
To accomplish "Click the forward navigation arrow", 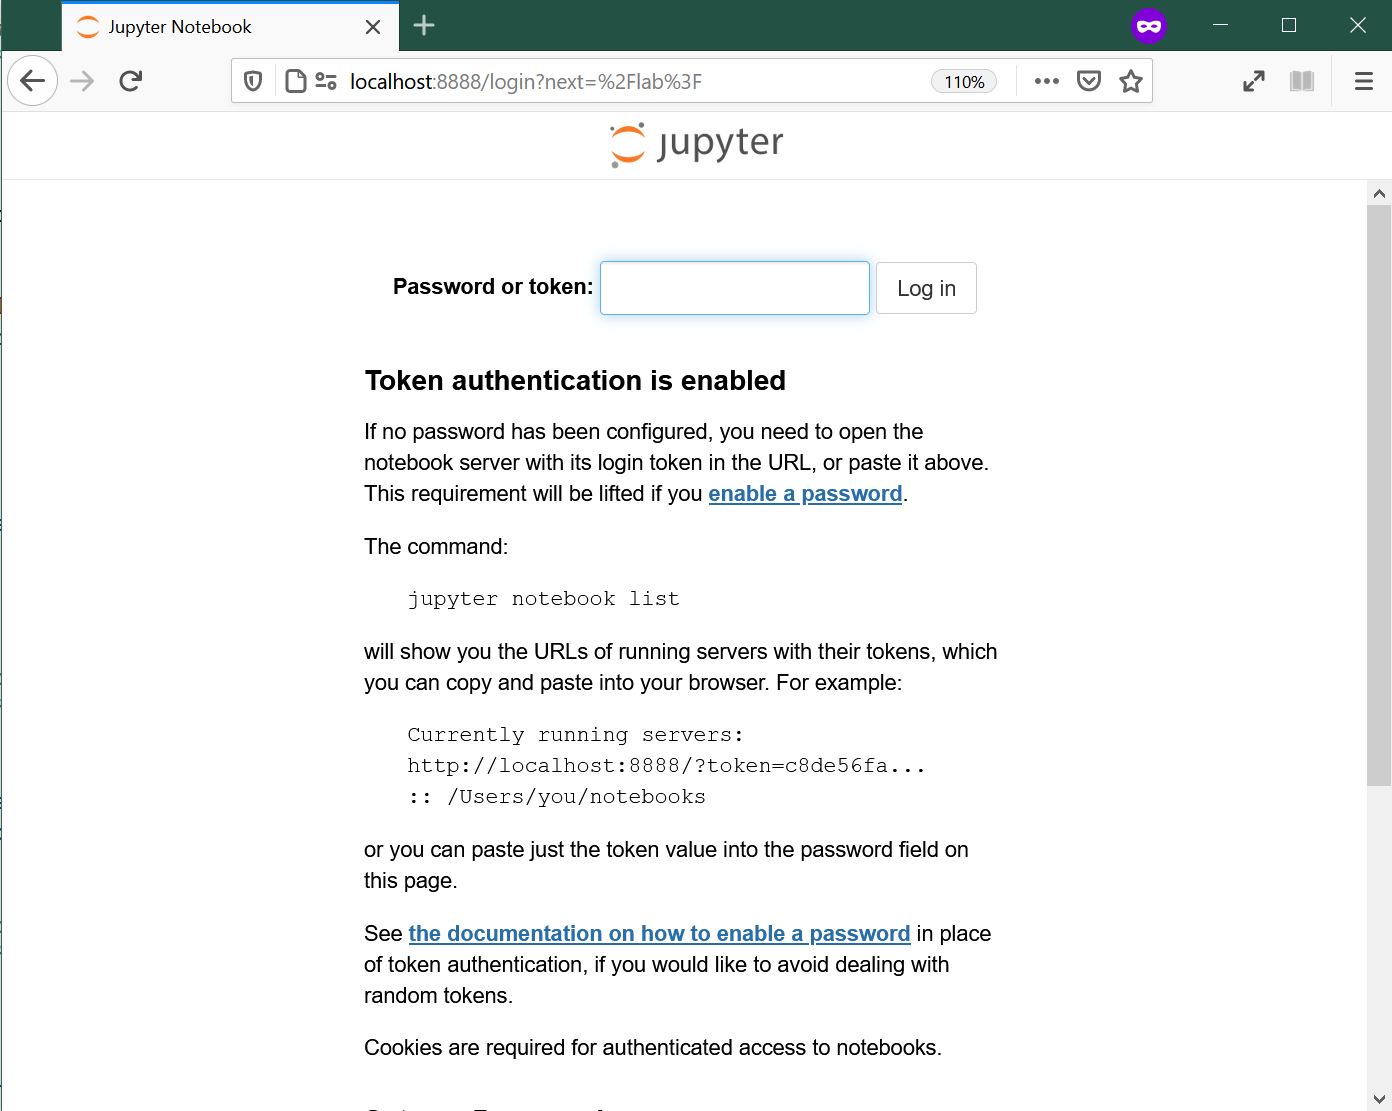I will pyautogui.click(x=81, y=80).
